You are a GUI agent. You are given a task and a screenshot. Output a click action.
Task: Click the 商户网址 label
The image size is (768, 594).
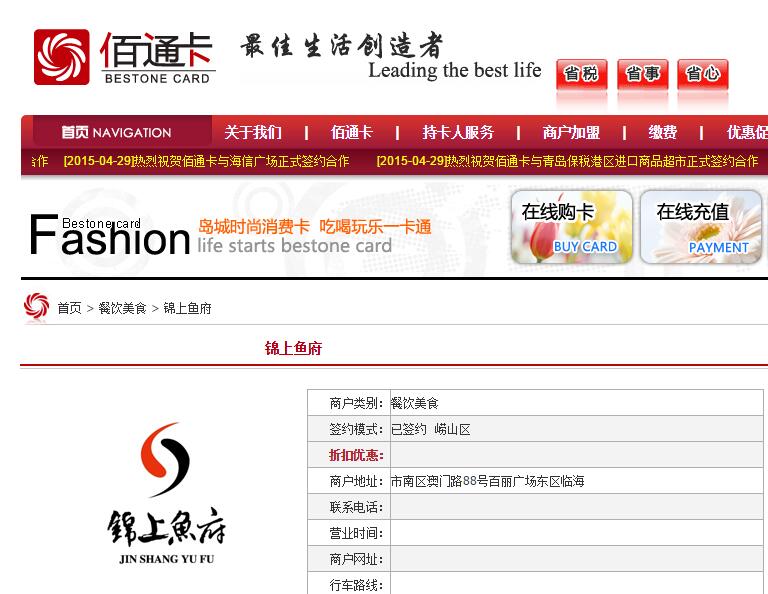click(x=356, y=559)
